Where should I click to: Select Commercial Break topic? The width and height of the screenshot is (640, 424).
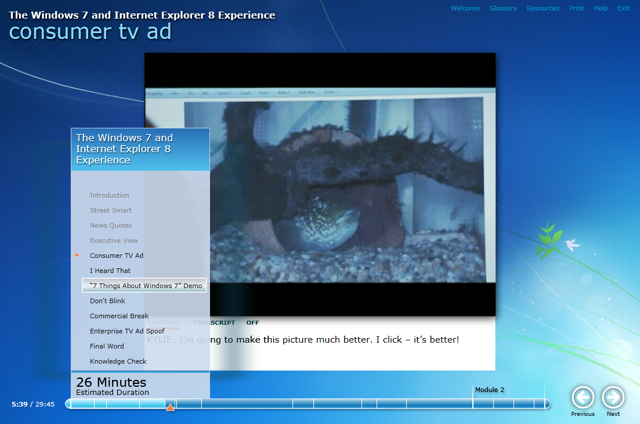(119, 316)
